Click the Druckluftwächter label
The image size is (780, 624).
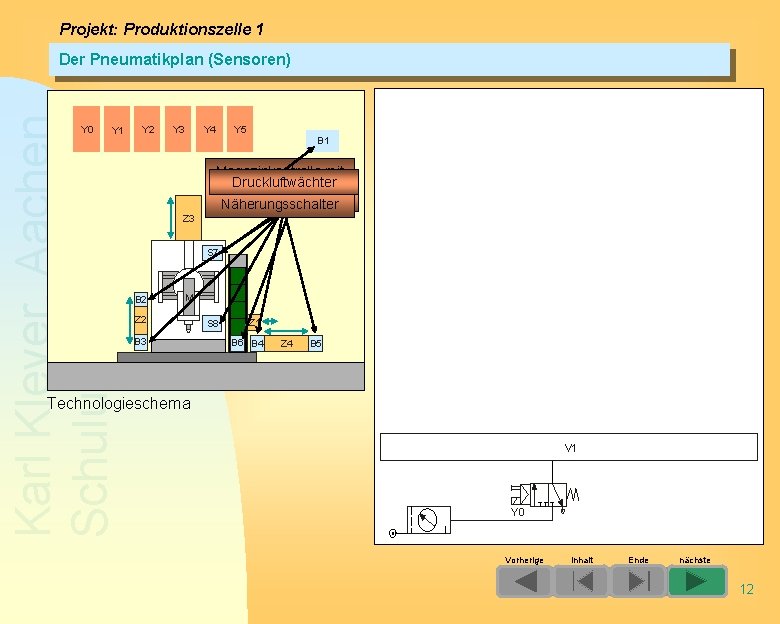284,182
